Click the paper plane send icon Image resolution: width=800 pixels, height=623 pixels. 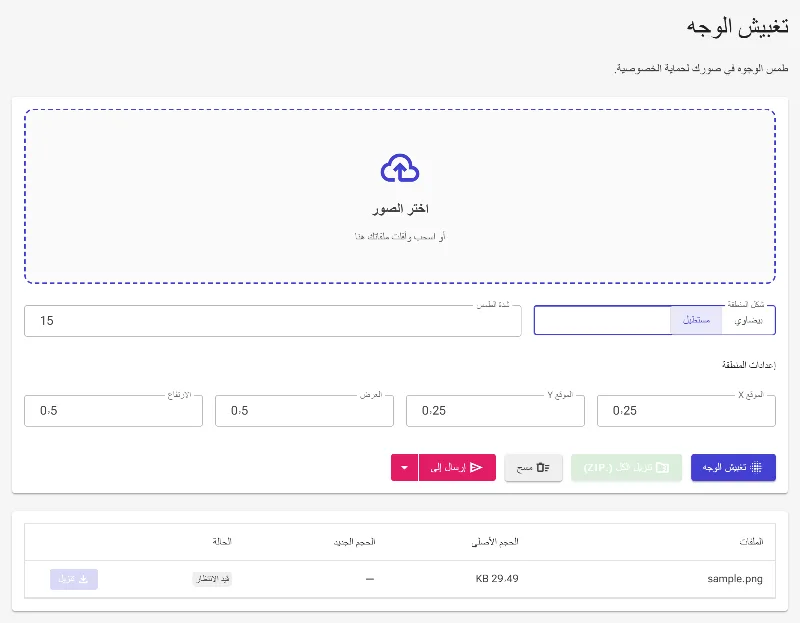pos(476,467)
